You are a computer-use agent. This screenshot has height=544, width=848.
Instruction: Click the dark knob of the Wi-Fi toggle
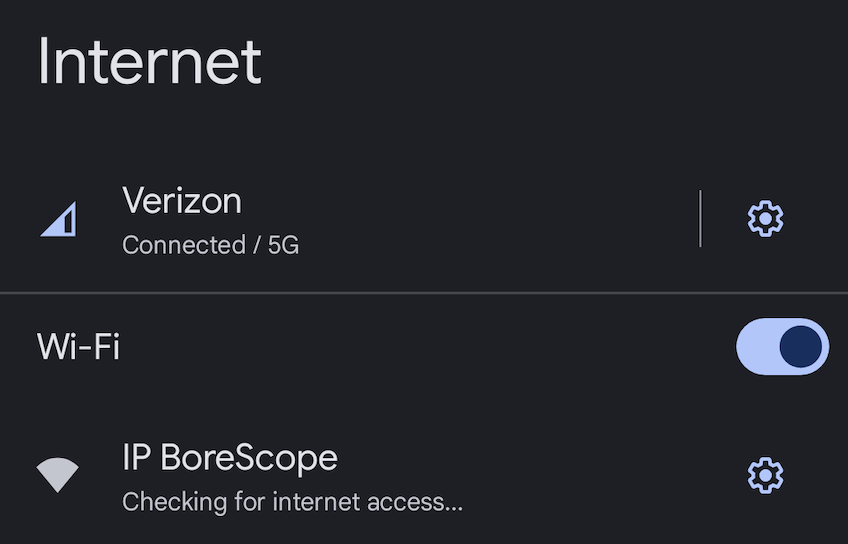click(800, 346)
